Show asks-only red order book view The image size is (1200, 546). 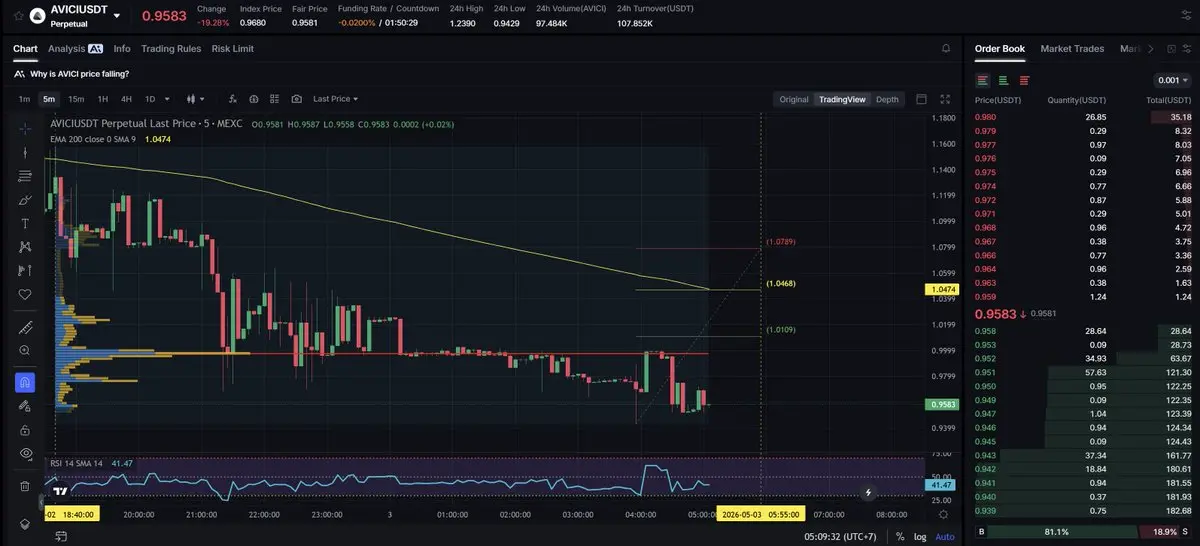tap(1024, 80)
